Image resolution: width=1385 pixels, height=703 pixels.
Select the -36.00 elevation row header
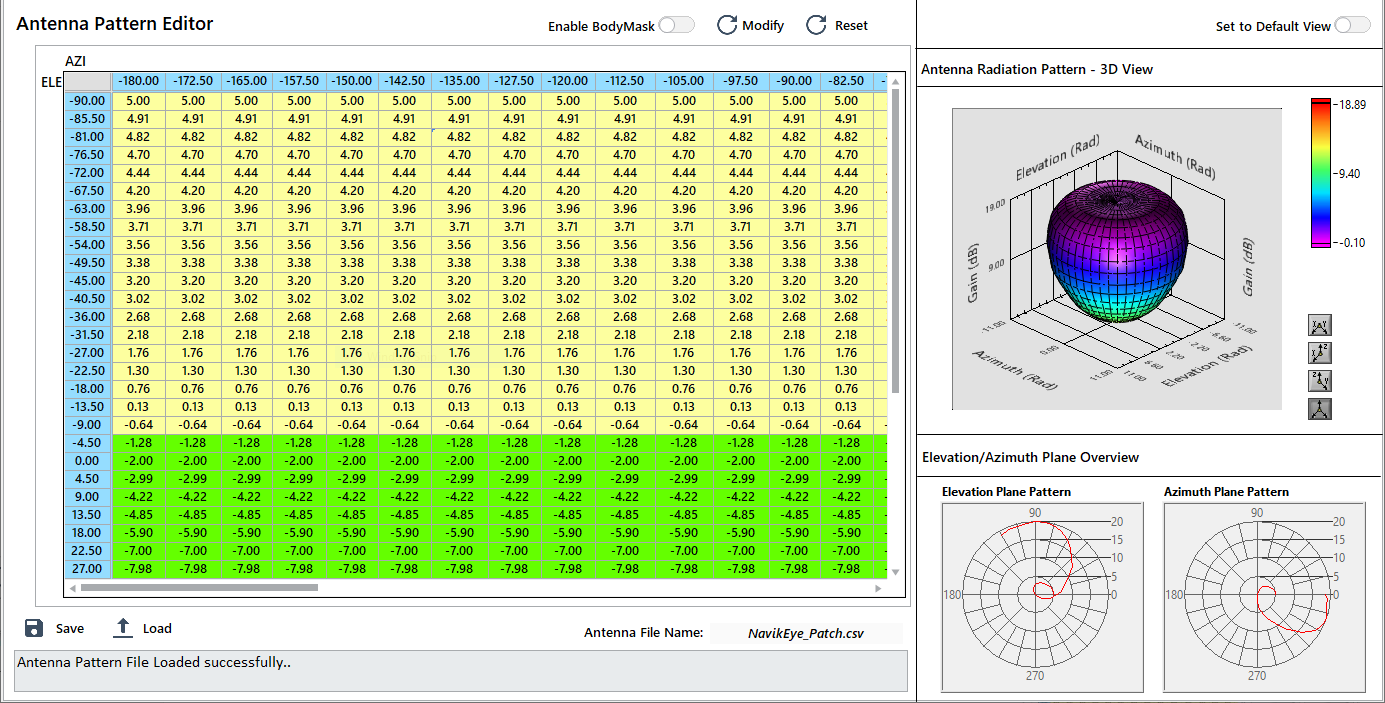(x=88, y=316)
